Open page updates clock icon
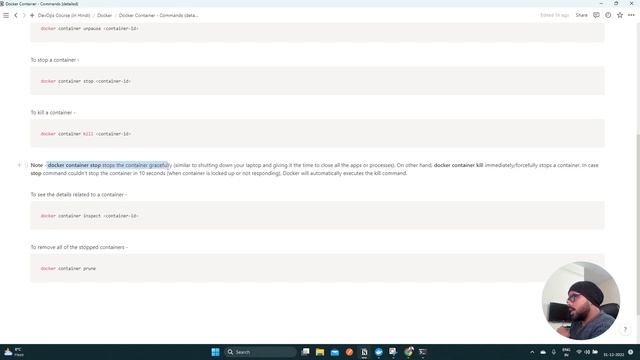This screenshot has height=360, width=640. point(608,15)
